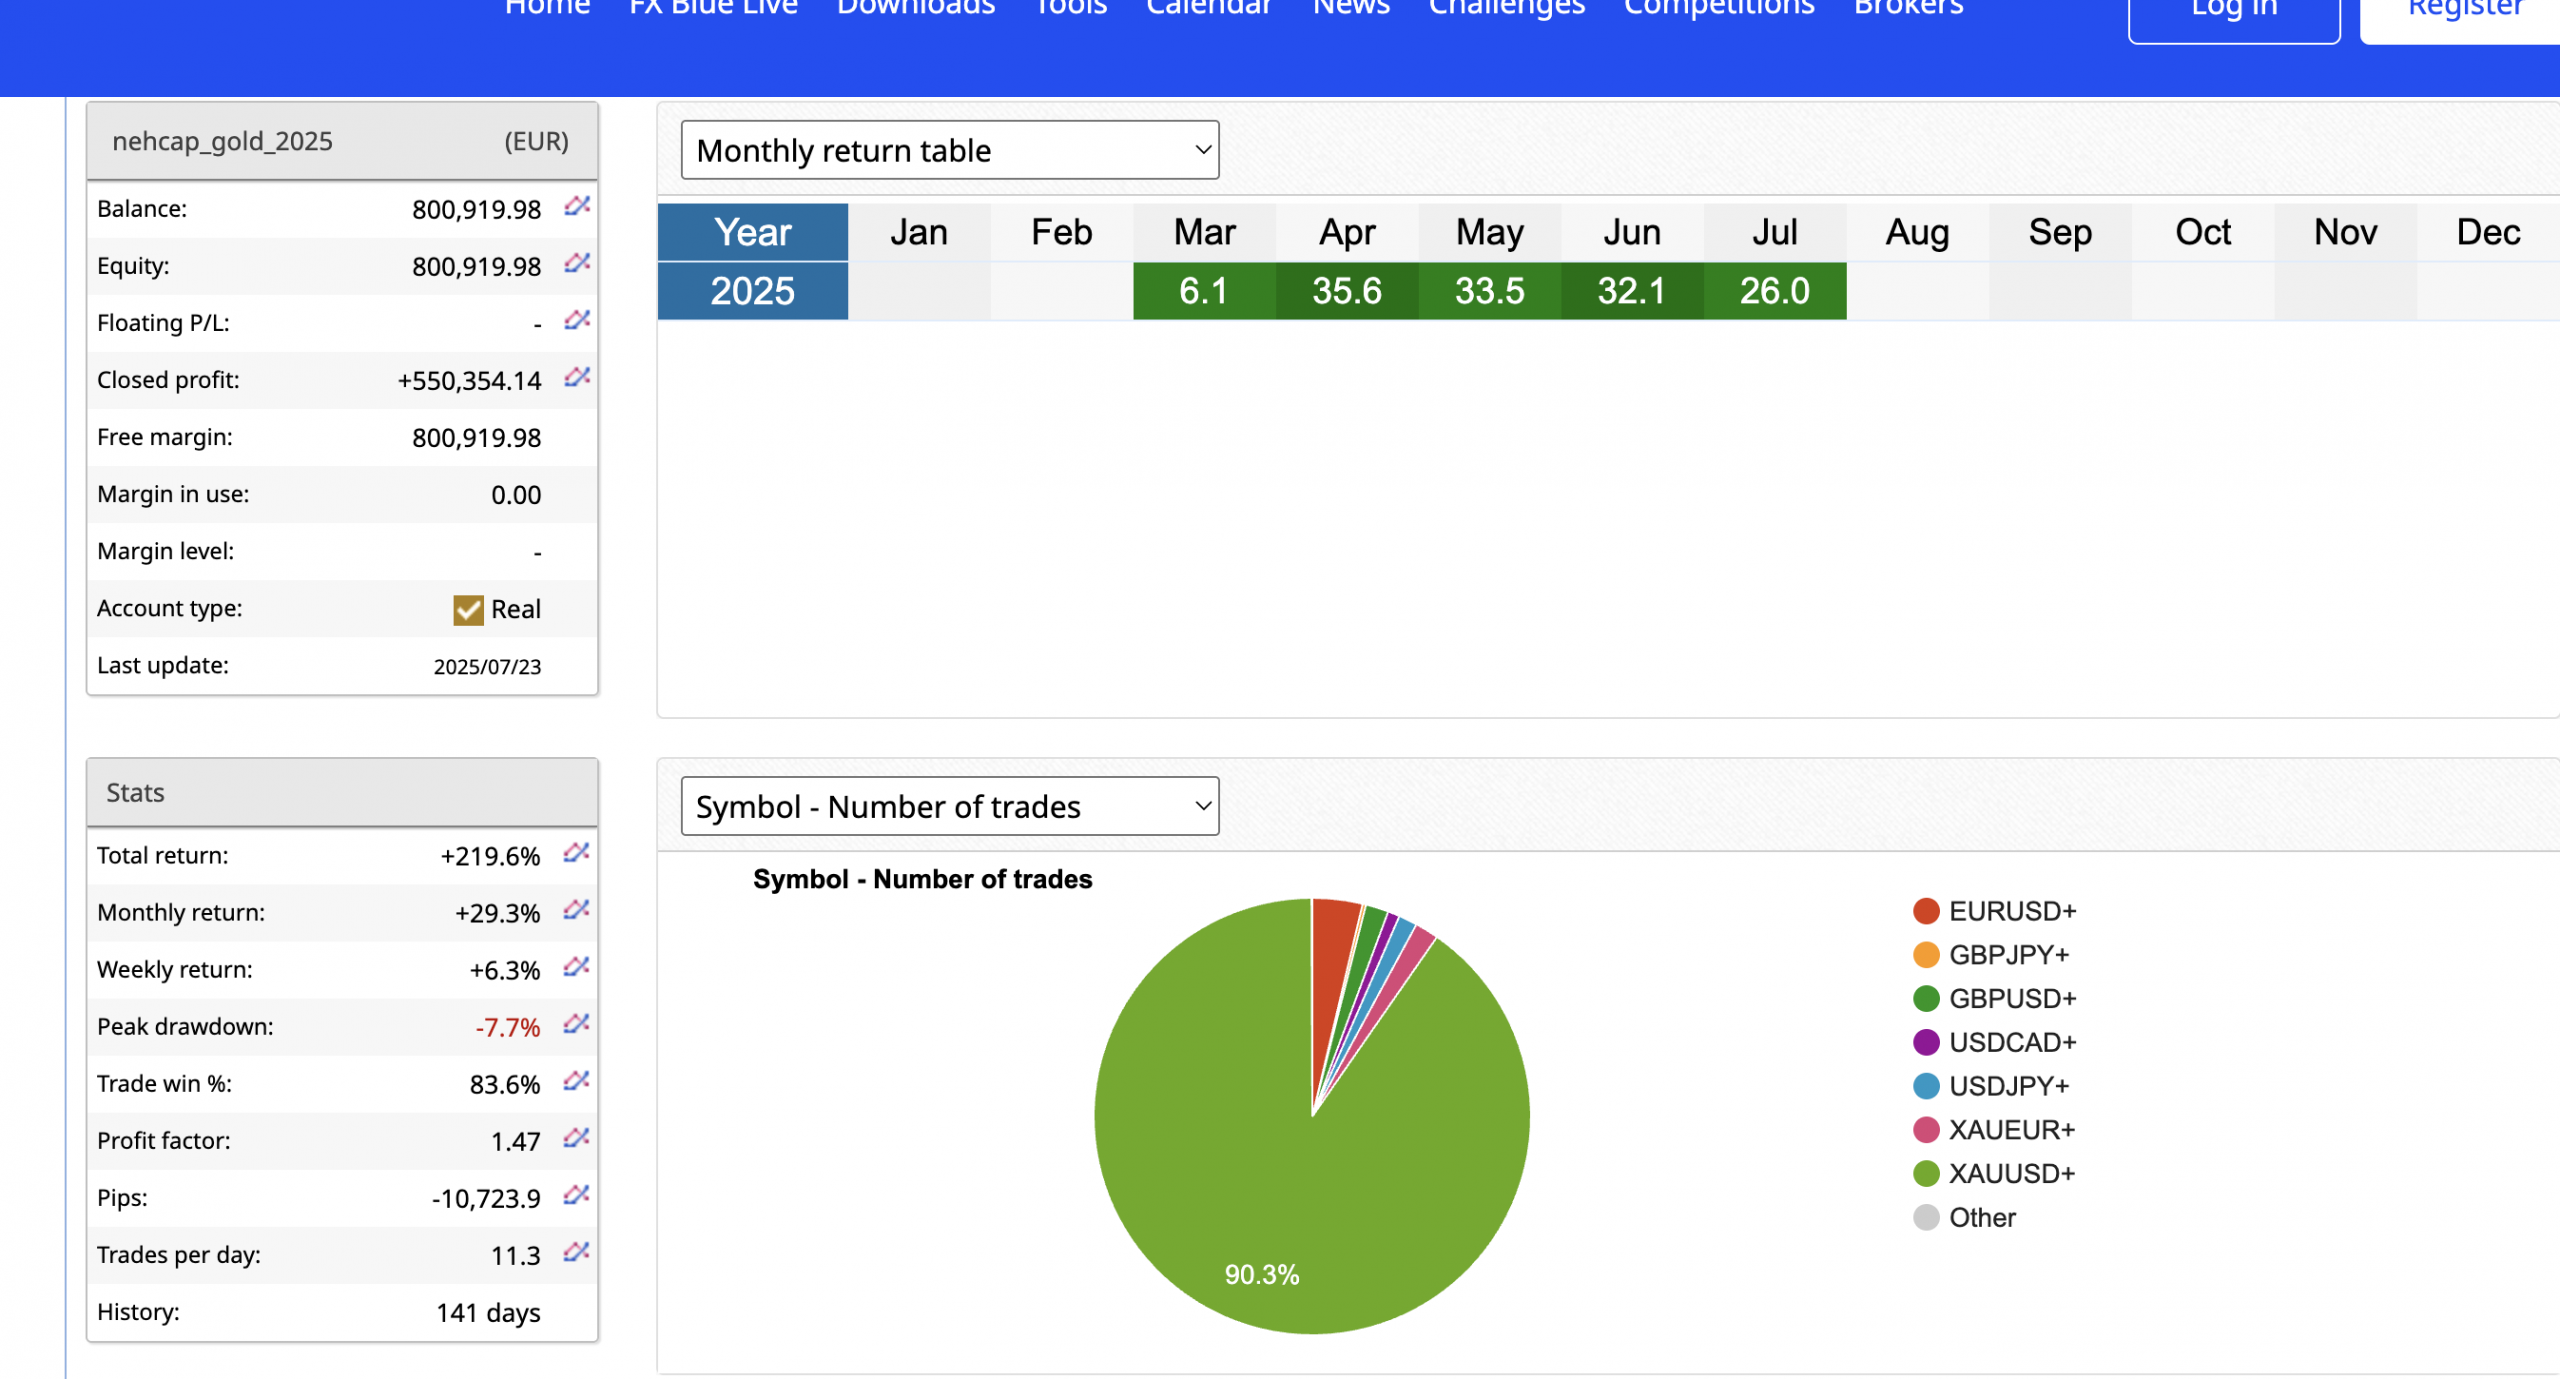Image resolution: width=2560 pixels, height=1379 pixels.
Task: Click the chart icon beside Balance
Action: tap(577, 206)
